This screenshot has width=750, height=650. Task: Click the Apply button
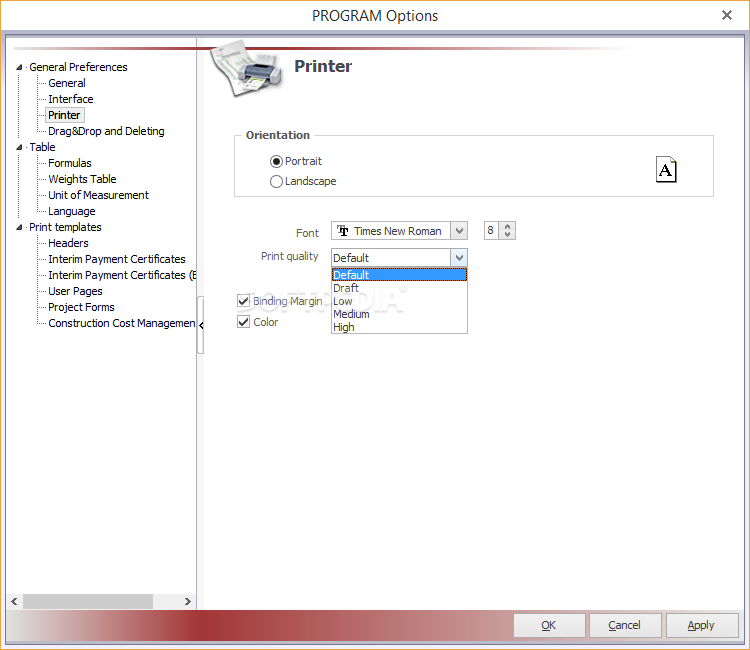click(701, 625)
